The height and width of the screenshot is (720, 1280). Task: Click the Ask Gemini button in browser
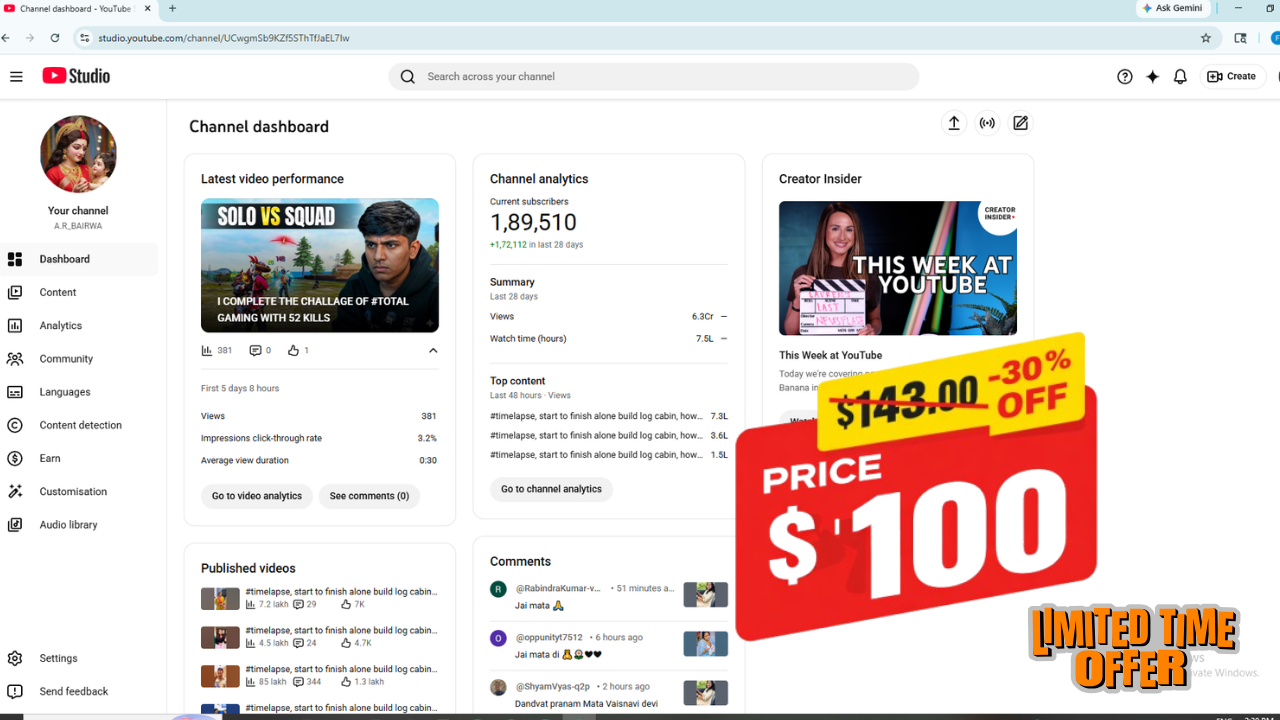[x=1172, y=8]
